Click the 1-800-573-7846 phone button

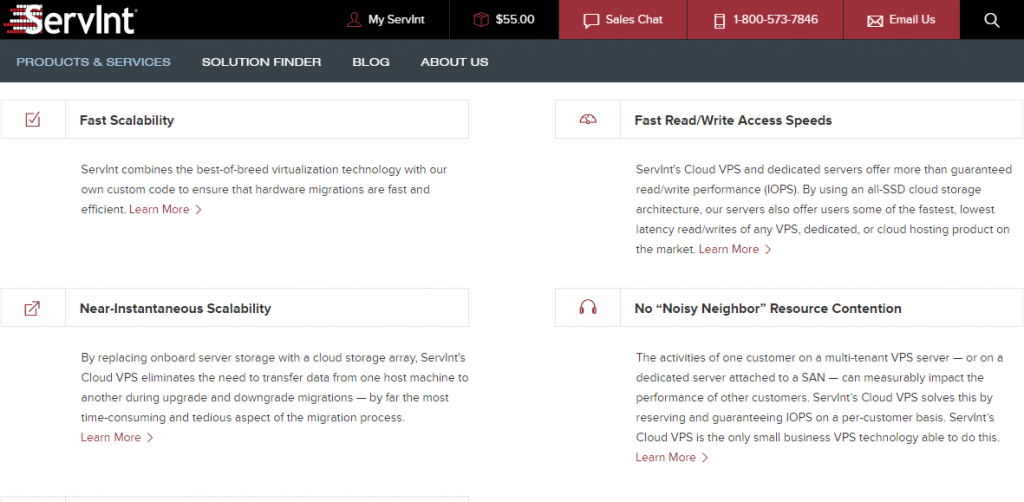tap(765, 20)
